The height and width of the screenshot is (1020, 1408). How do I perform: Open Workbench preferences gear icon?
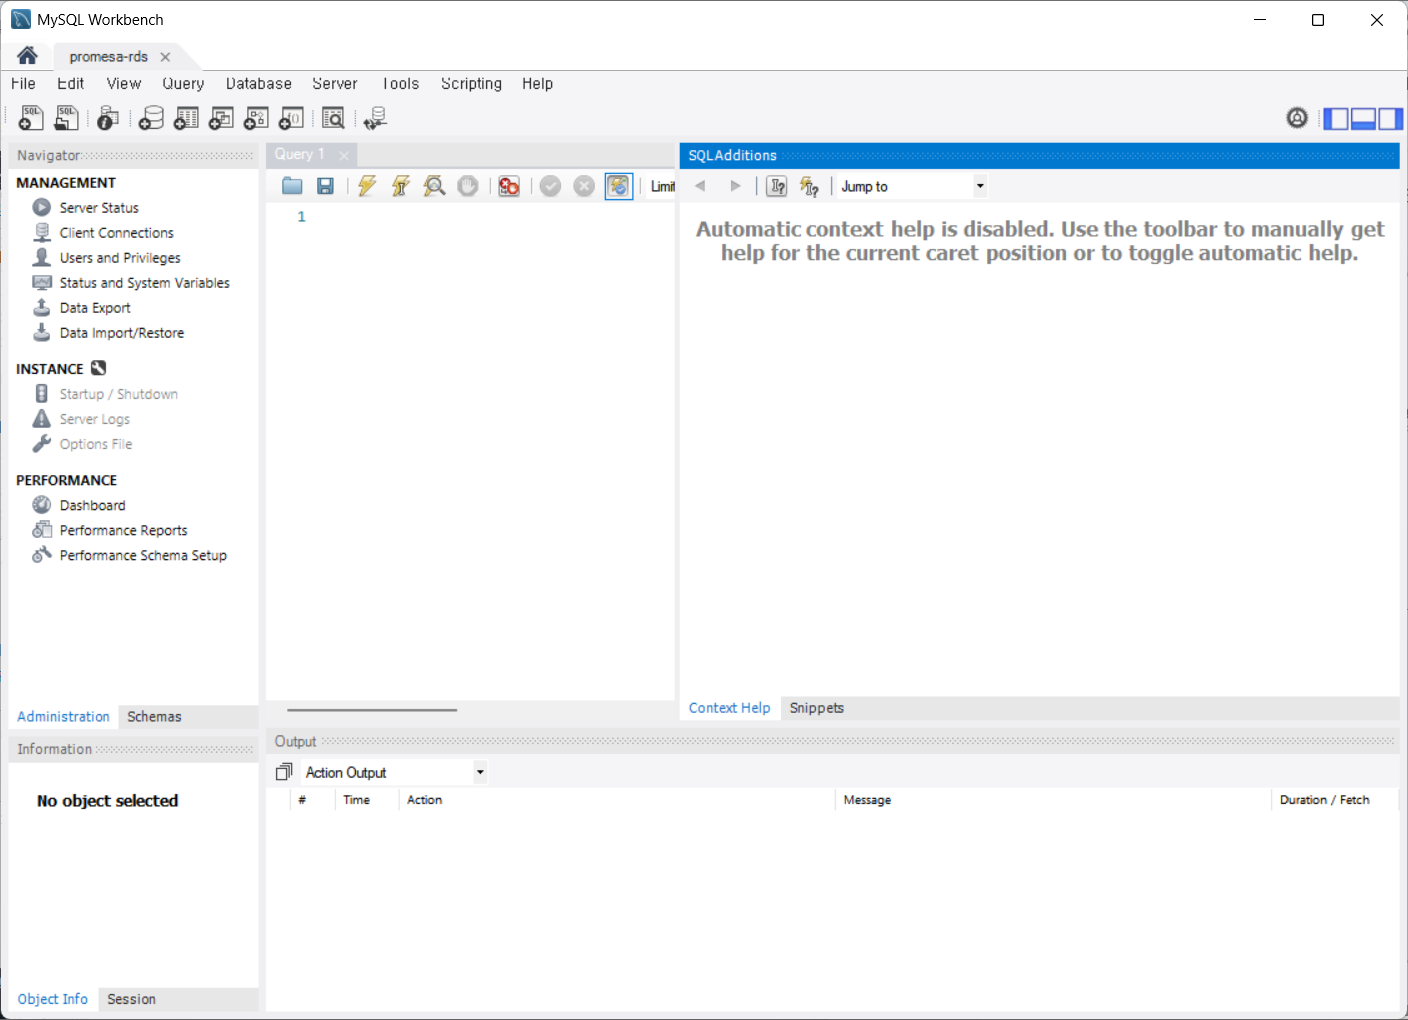pyautogui.click(x=1297, y=118)
